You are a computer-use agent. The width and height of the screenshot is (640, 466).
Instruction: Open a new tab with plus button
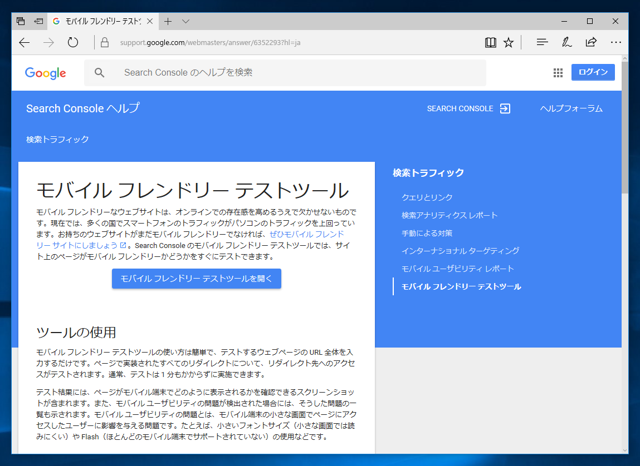pyautogui.click(x=168, y=21)
